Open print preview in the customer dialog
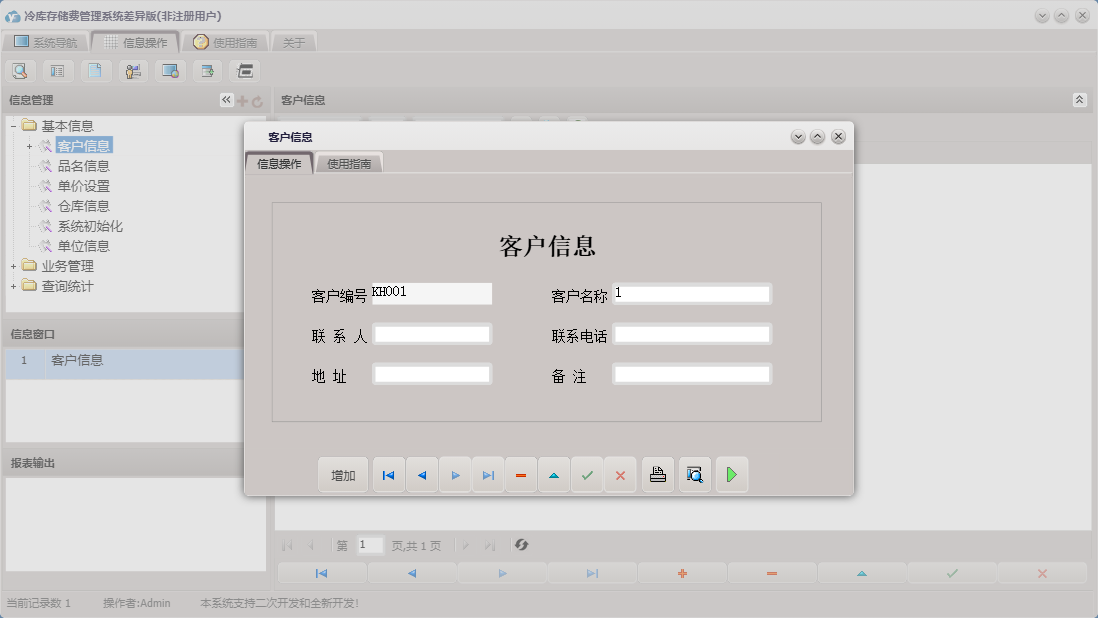The height and width of the screenshot is (618, 1098). (x=695, y=474)
